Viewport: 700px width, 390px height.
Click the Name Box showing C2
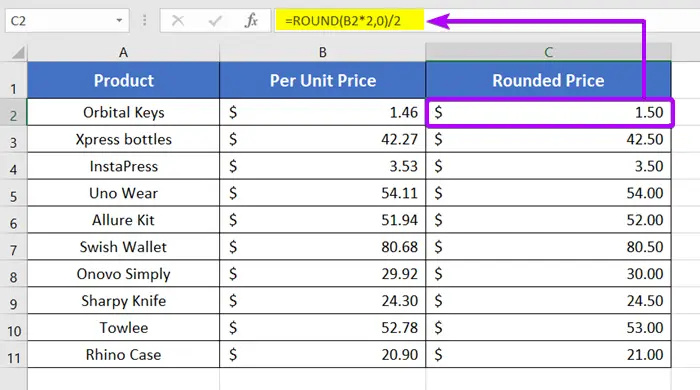point(67,21)
